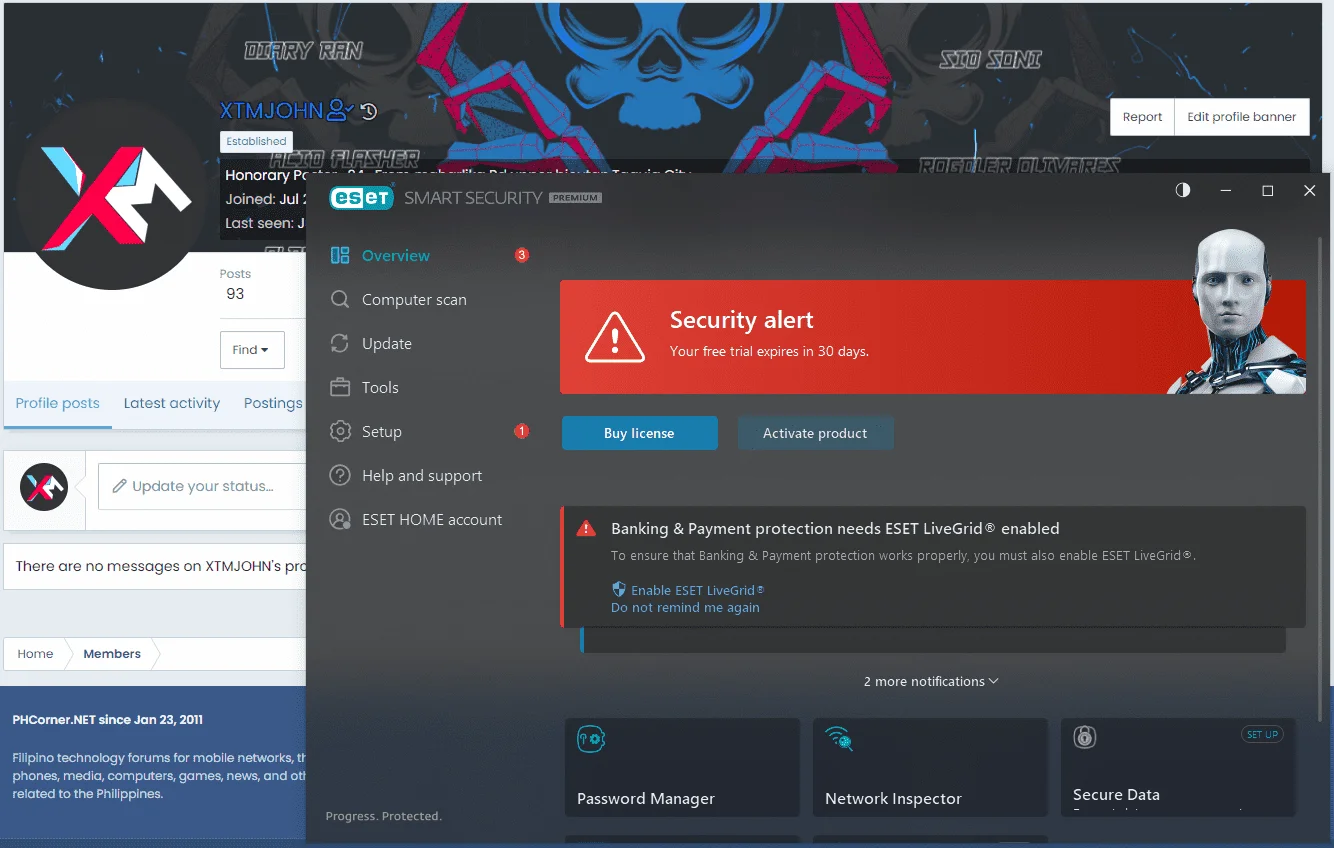This screenshot has height=848, width=1334.
Task: Minimize the ESET Smart Security window
Action: pos(1226,190)
